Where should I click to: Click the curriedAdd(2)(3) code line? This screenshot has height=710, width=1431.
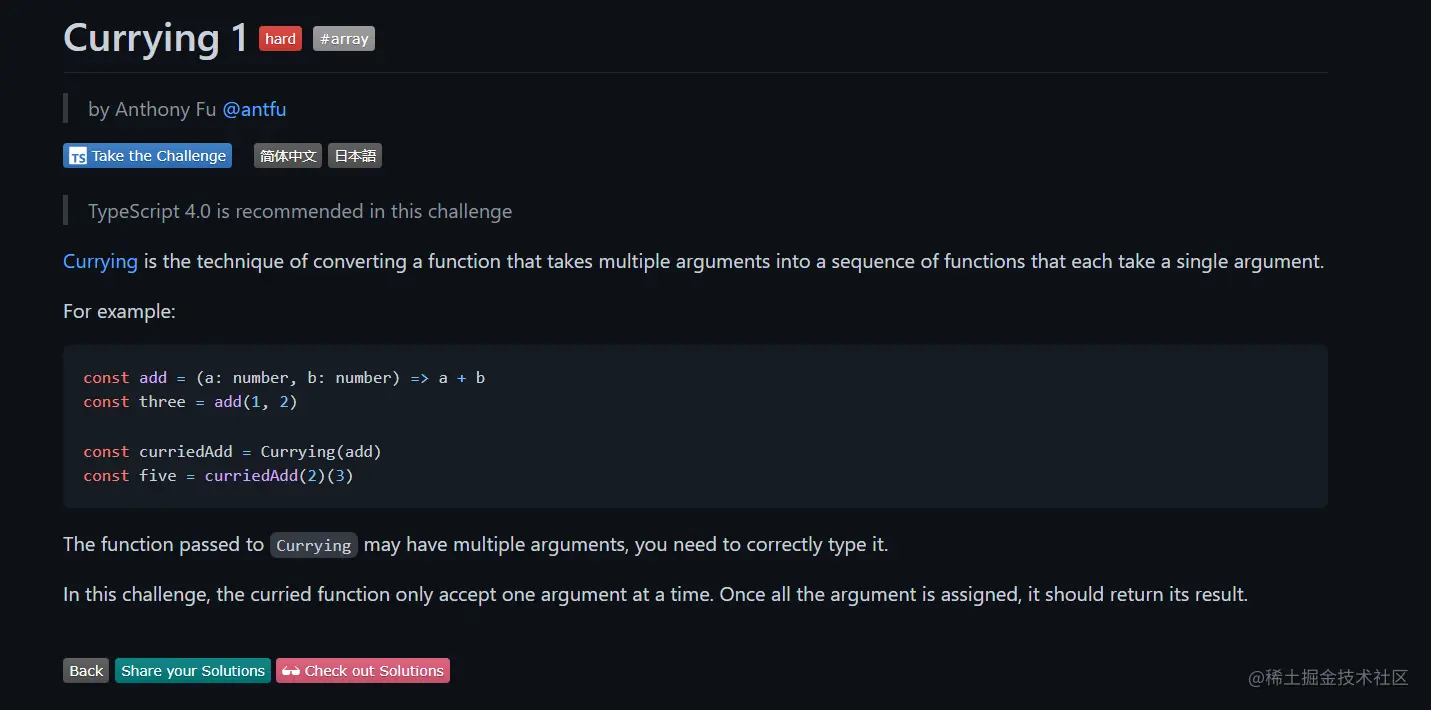click(218, 476)
